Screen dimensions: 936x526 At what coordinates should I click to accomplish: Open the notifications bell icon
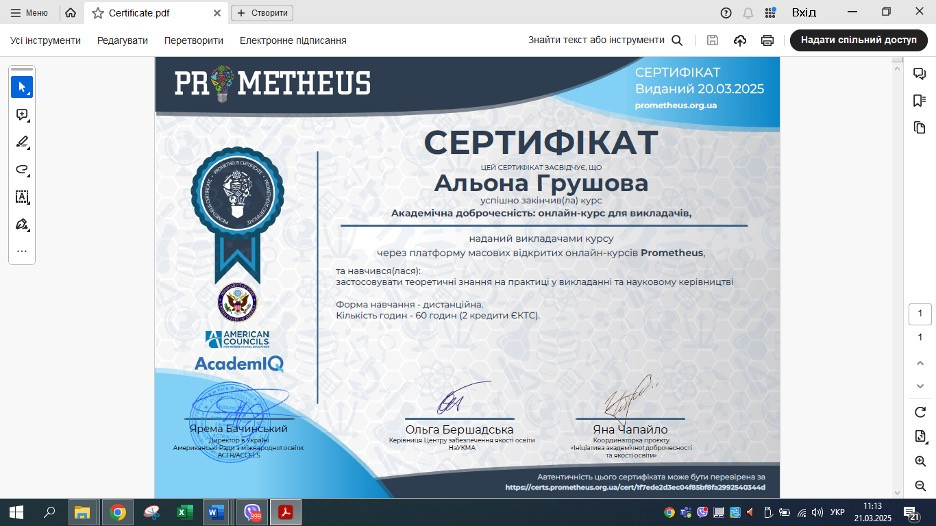748,13
